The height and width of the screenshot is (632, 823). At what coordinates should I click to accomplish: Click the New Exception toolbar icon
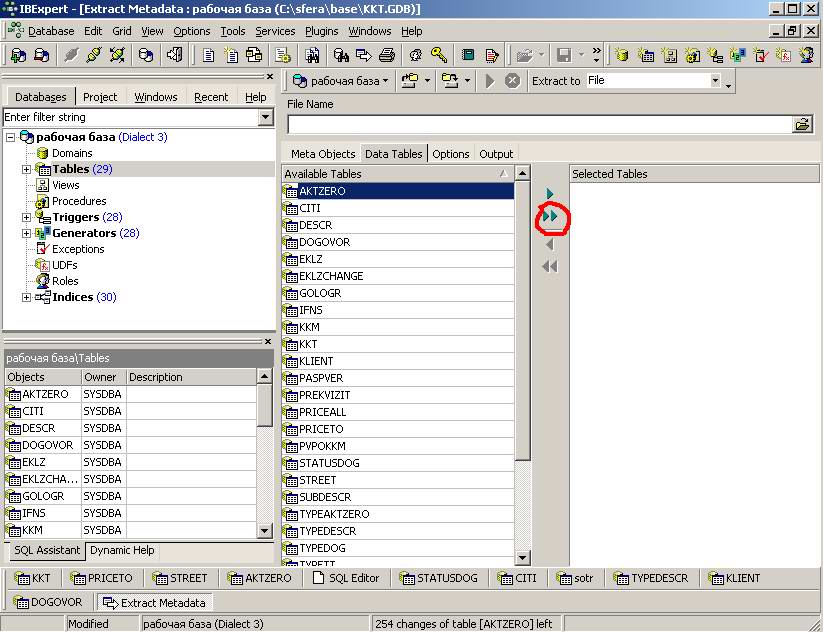pyautogui.click(x=761, y=55)
